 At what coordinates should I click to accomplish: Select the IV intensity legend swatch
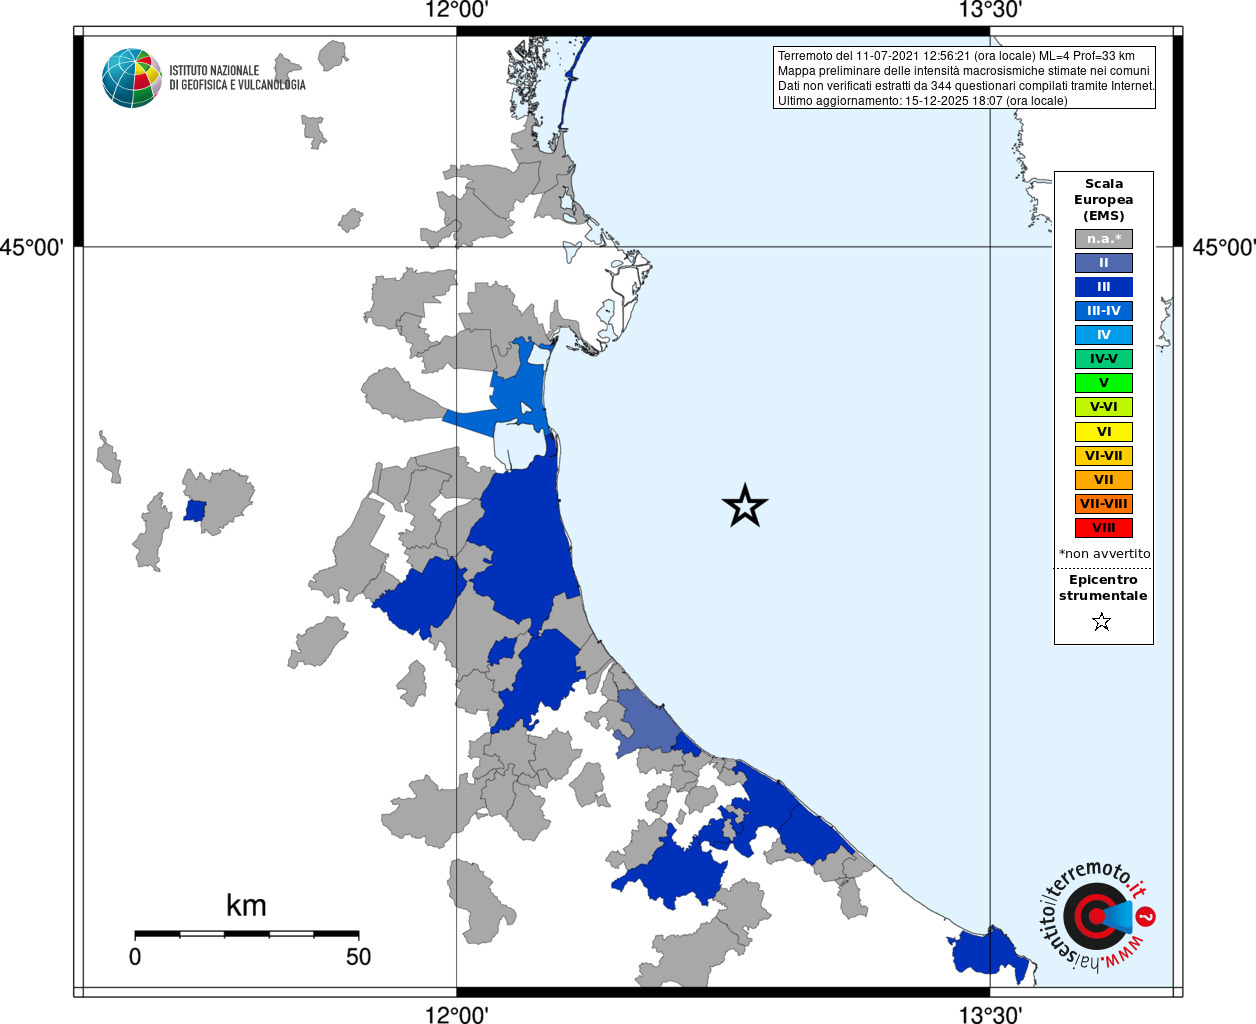(x=1104, y=335)
